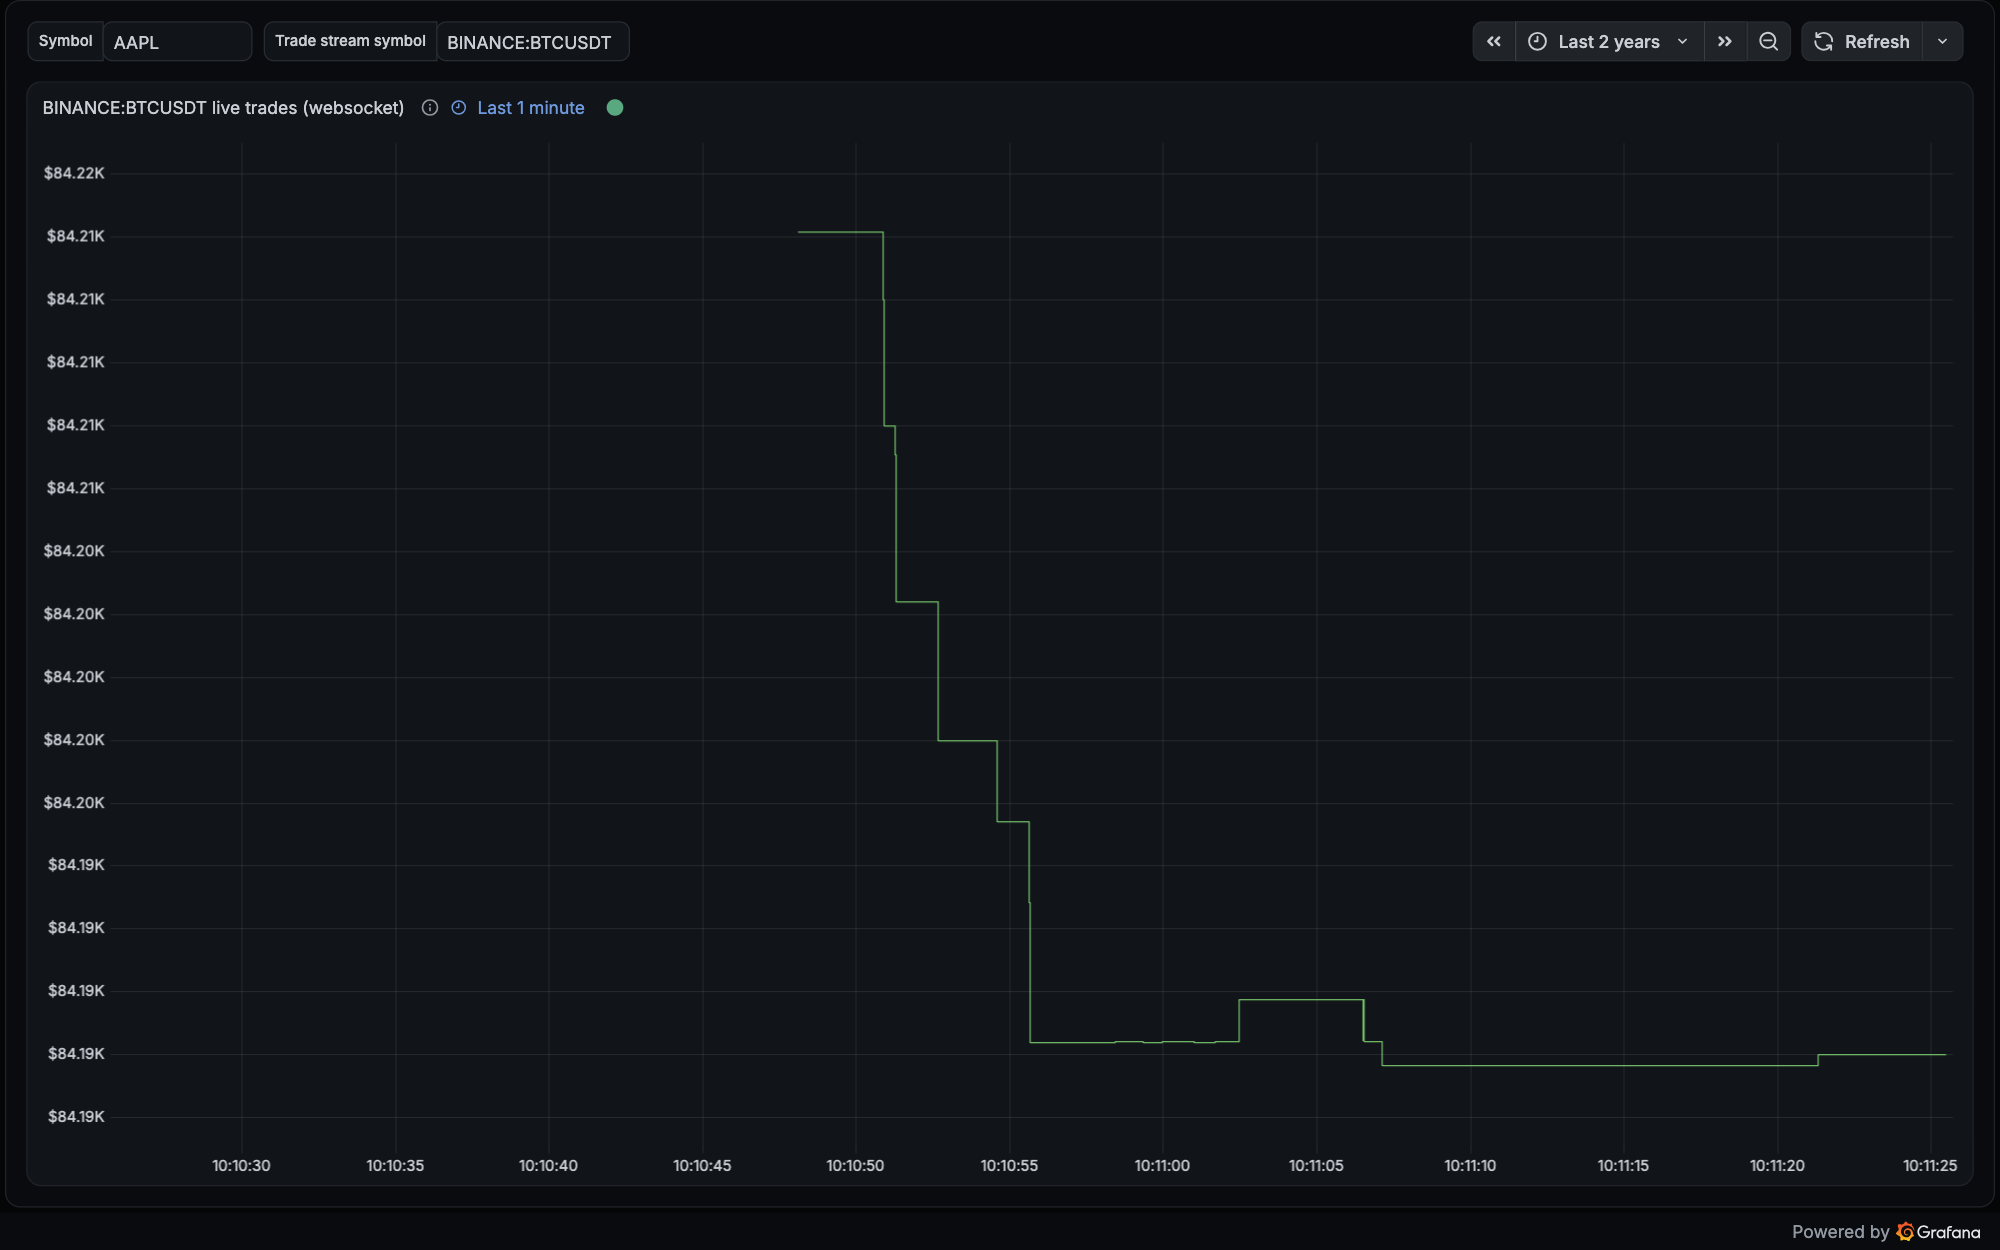Image resolution: width=2000 pixels, height=1250 pixels.
Task: Click the 10:11:25 x-axis time label
Action: point(1930,1166)
